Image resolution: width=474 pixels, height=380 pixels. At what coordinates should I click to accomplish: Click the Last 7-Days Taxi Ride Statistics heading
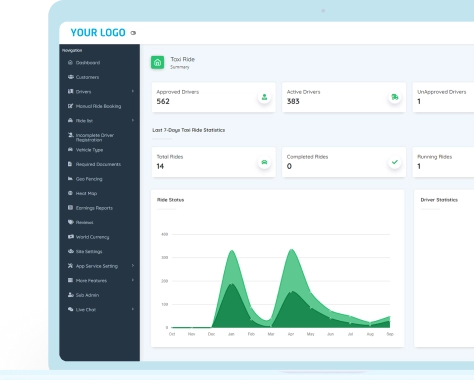tap(189, 130)
